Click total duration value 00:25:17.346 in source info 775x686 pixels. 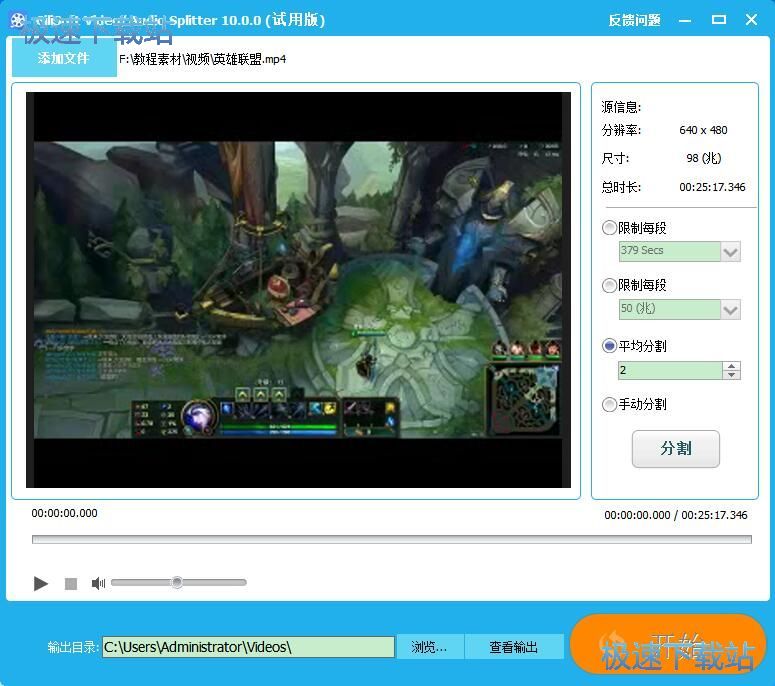pos(712,187)
